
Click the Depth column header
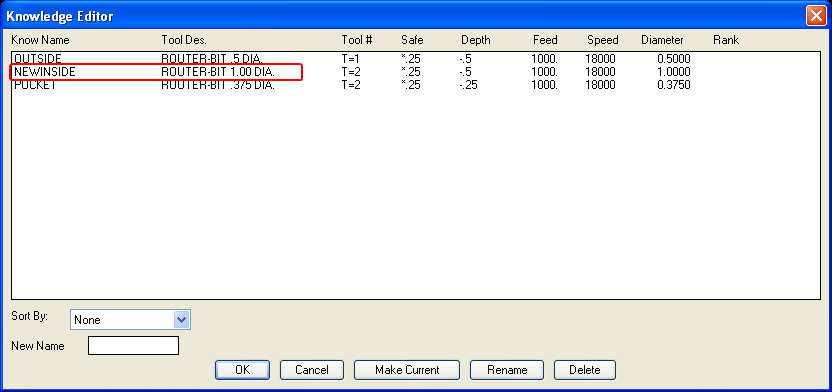click(x=475, y=40)
